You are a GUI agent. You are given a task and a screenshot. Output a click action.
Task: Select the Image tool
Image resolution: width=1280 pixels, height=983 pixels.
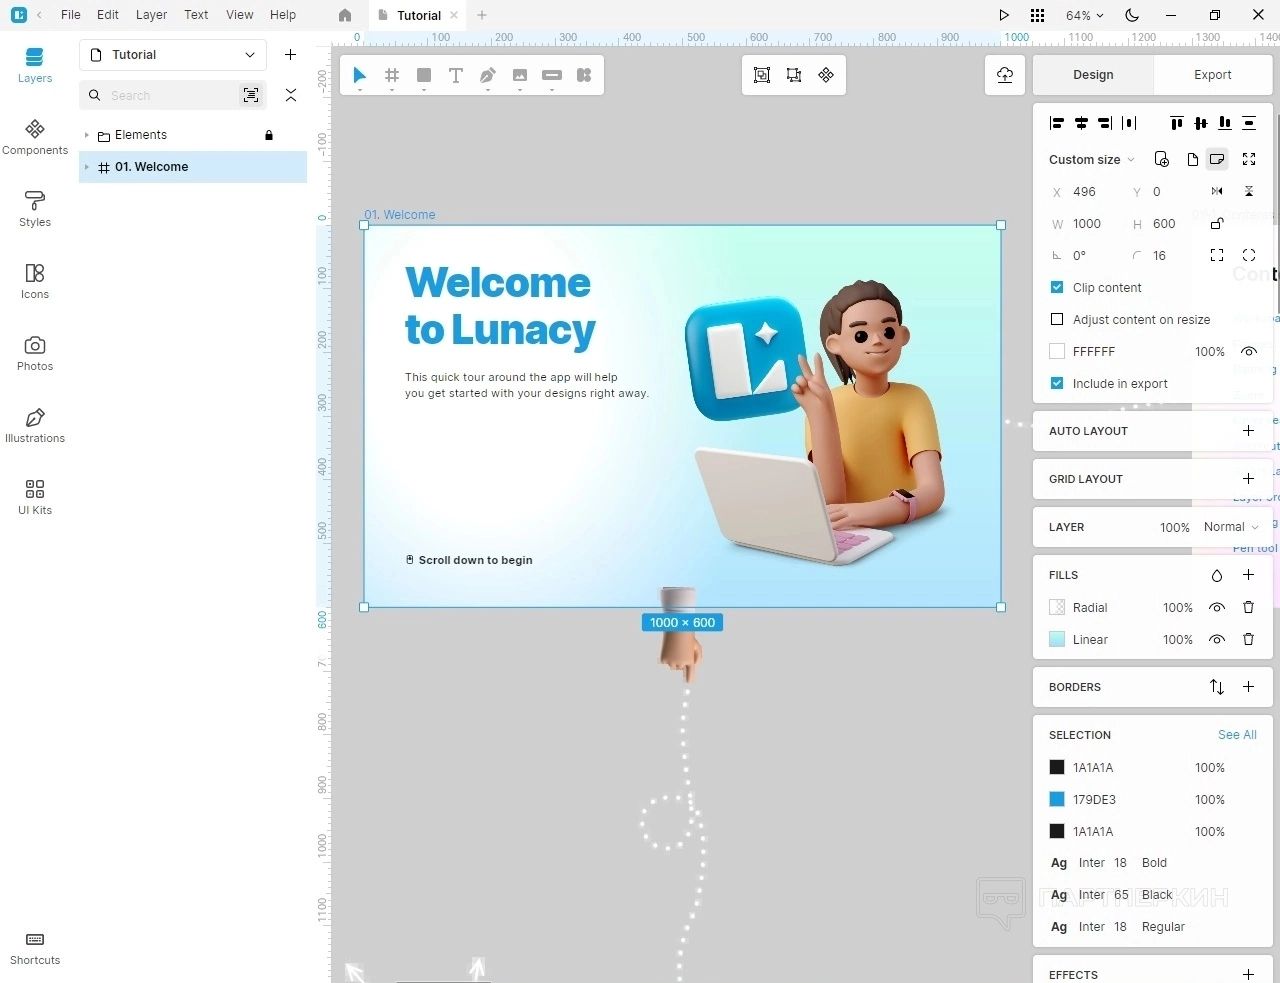520,76
